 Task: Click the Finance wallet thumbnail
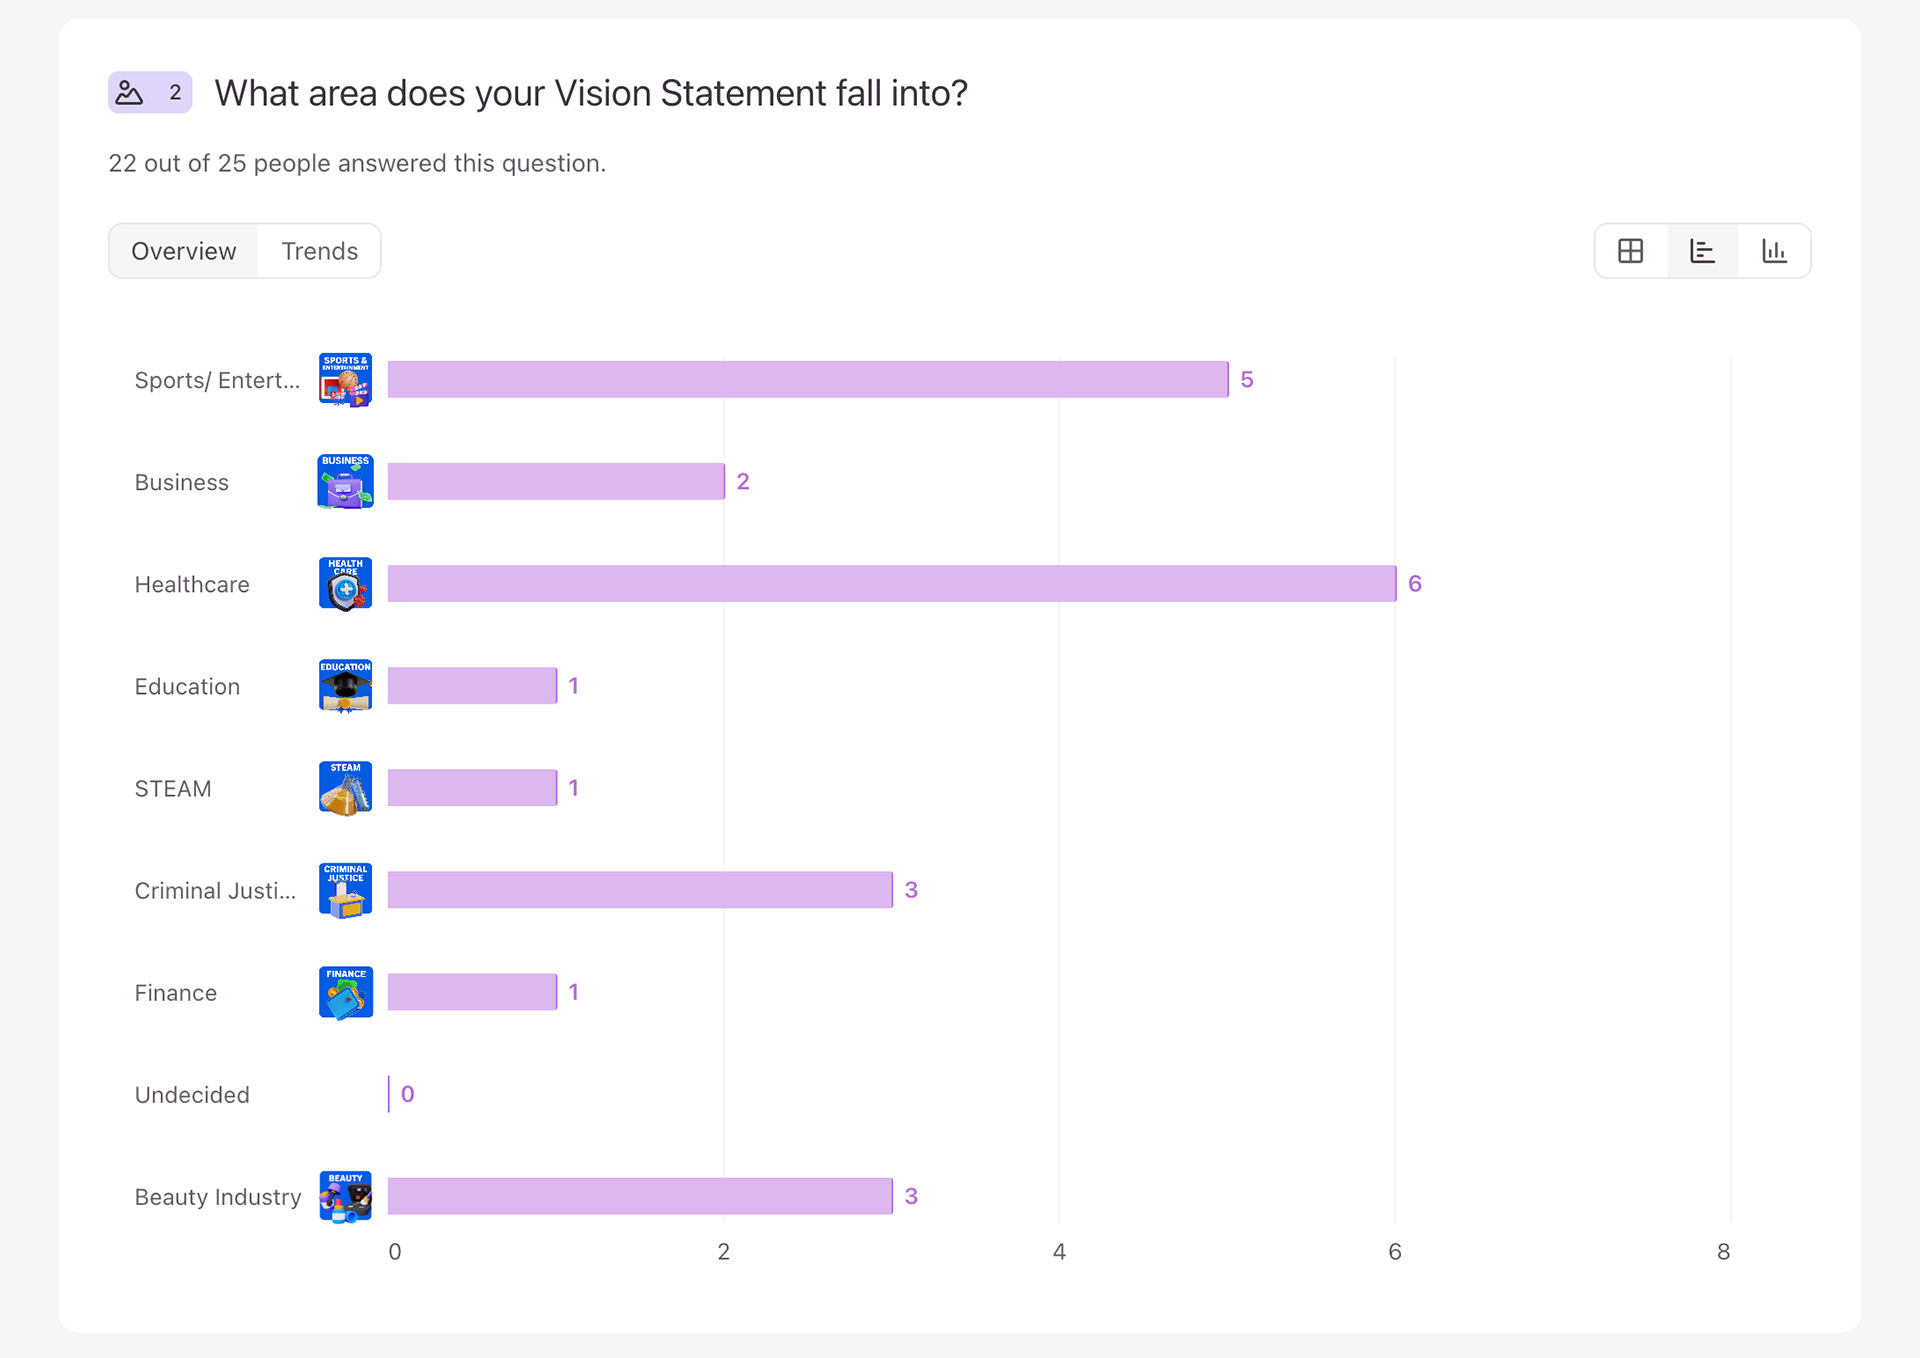point(345,992)
